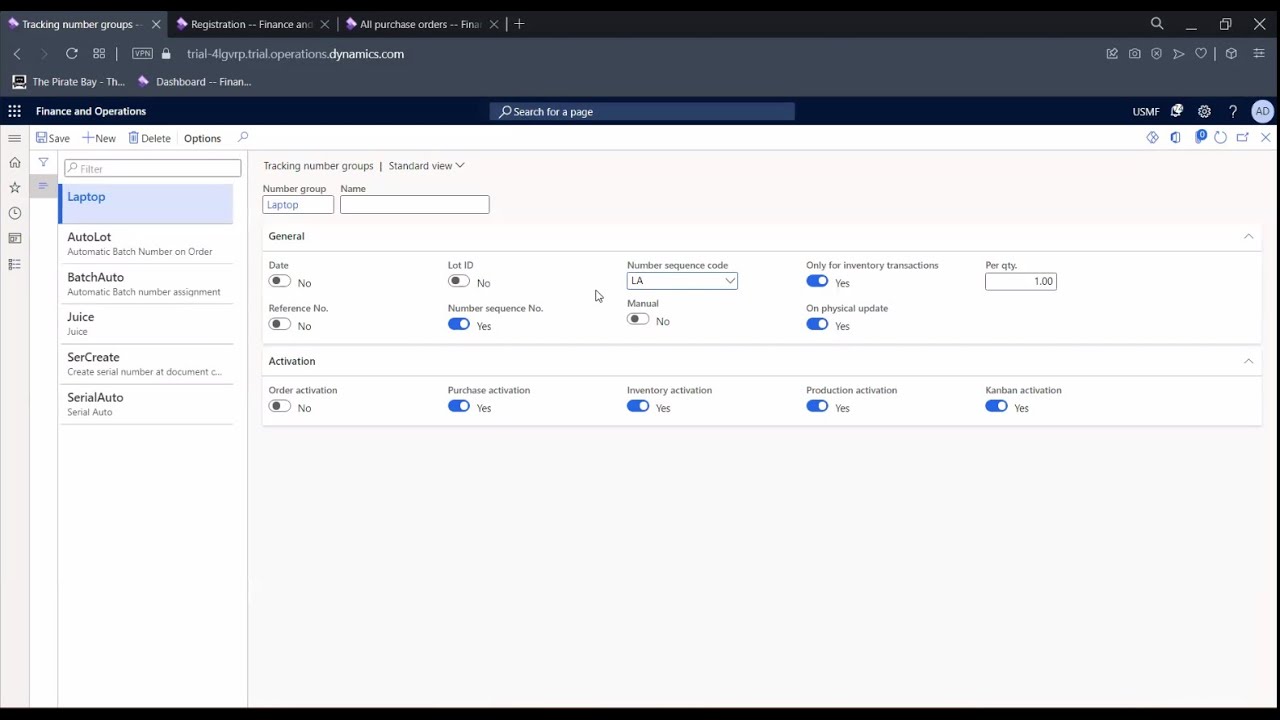Switch to All purchase orders browser tab
This screenshot has height=720, width=1280.
click(422, 24)
